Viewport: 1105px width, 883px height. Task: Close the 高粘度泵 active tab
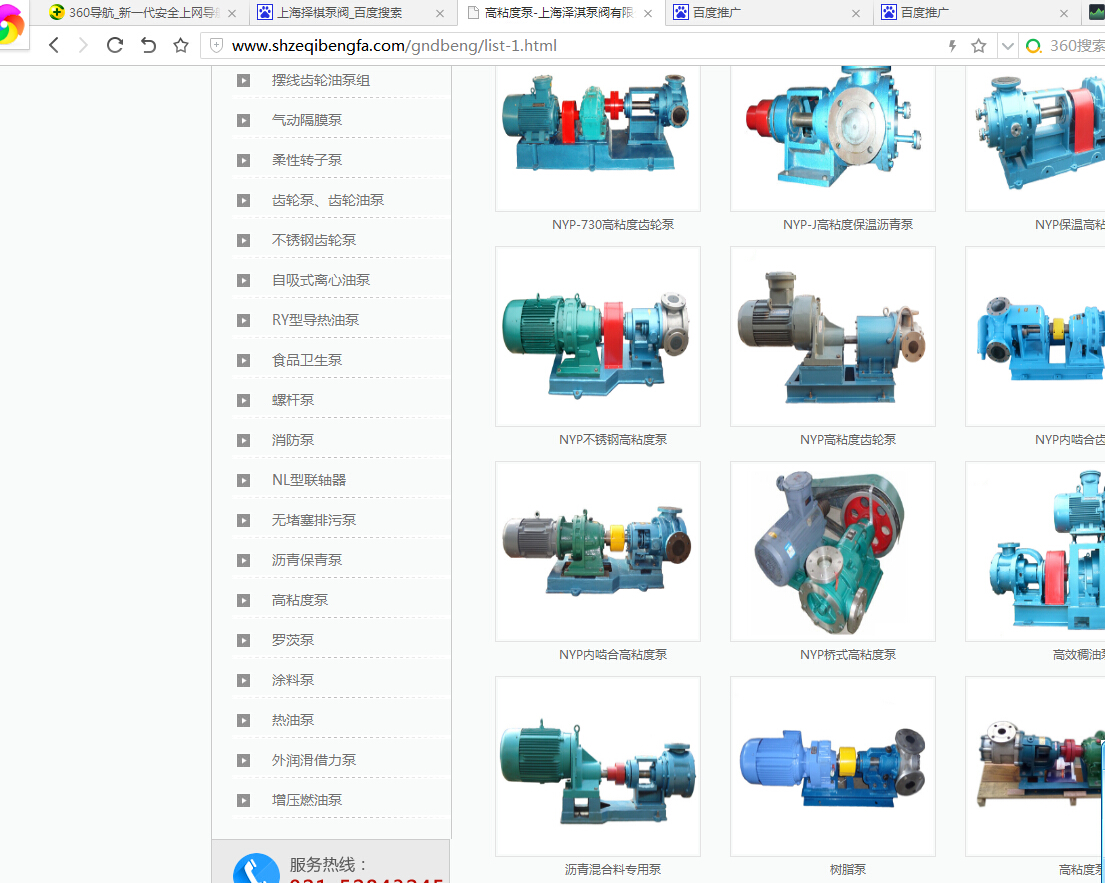pyautogui.click(x=648, y=13)
